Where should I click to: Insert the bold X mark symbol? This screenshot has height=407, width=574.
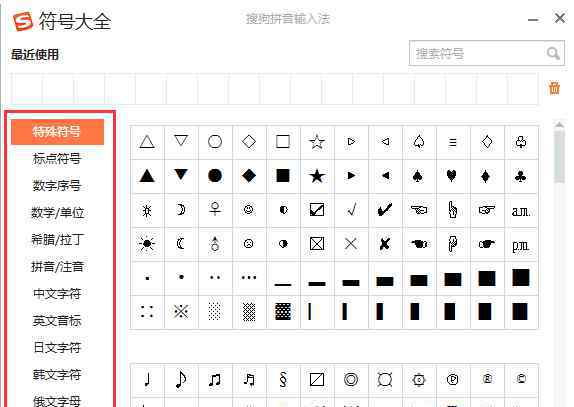click(x=385, y=244)
